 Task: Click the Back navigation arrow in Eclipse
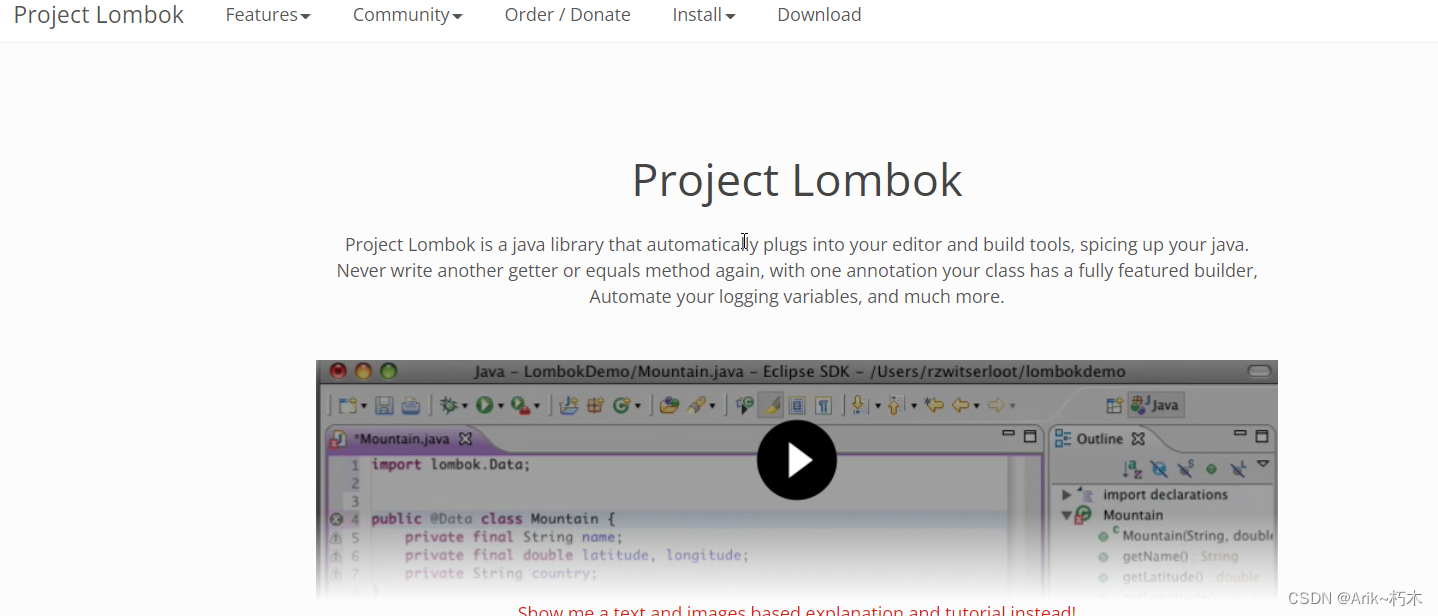pos(960,405)
